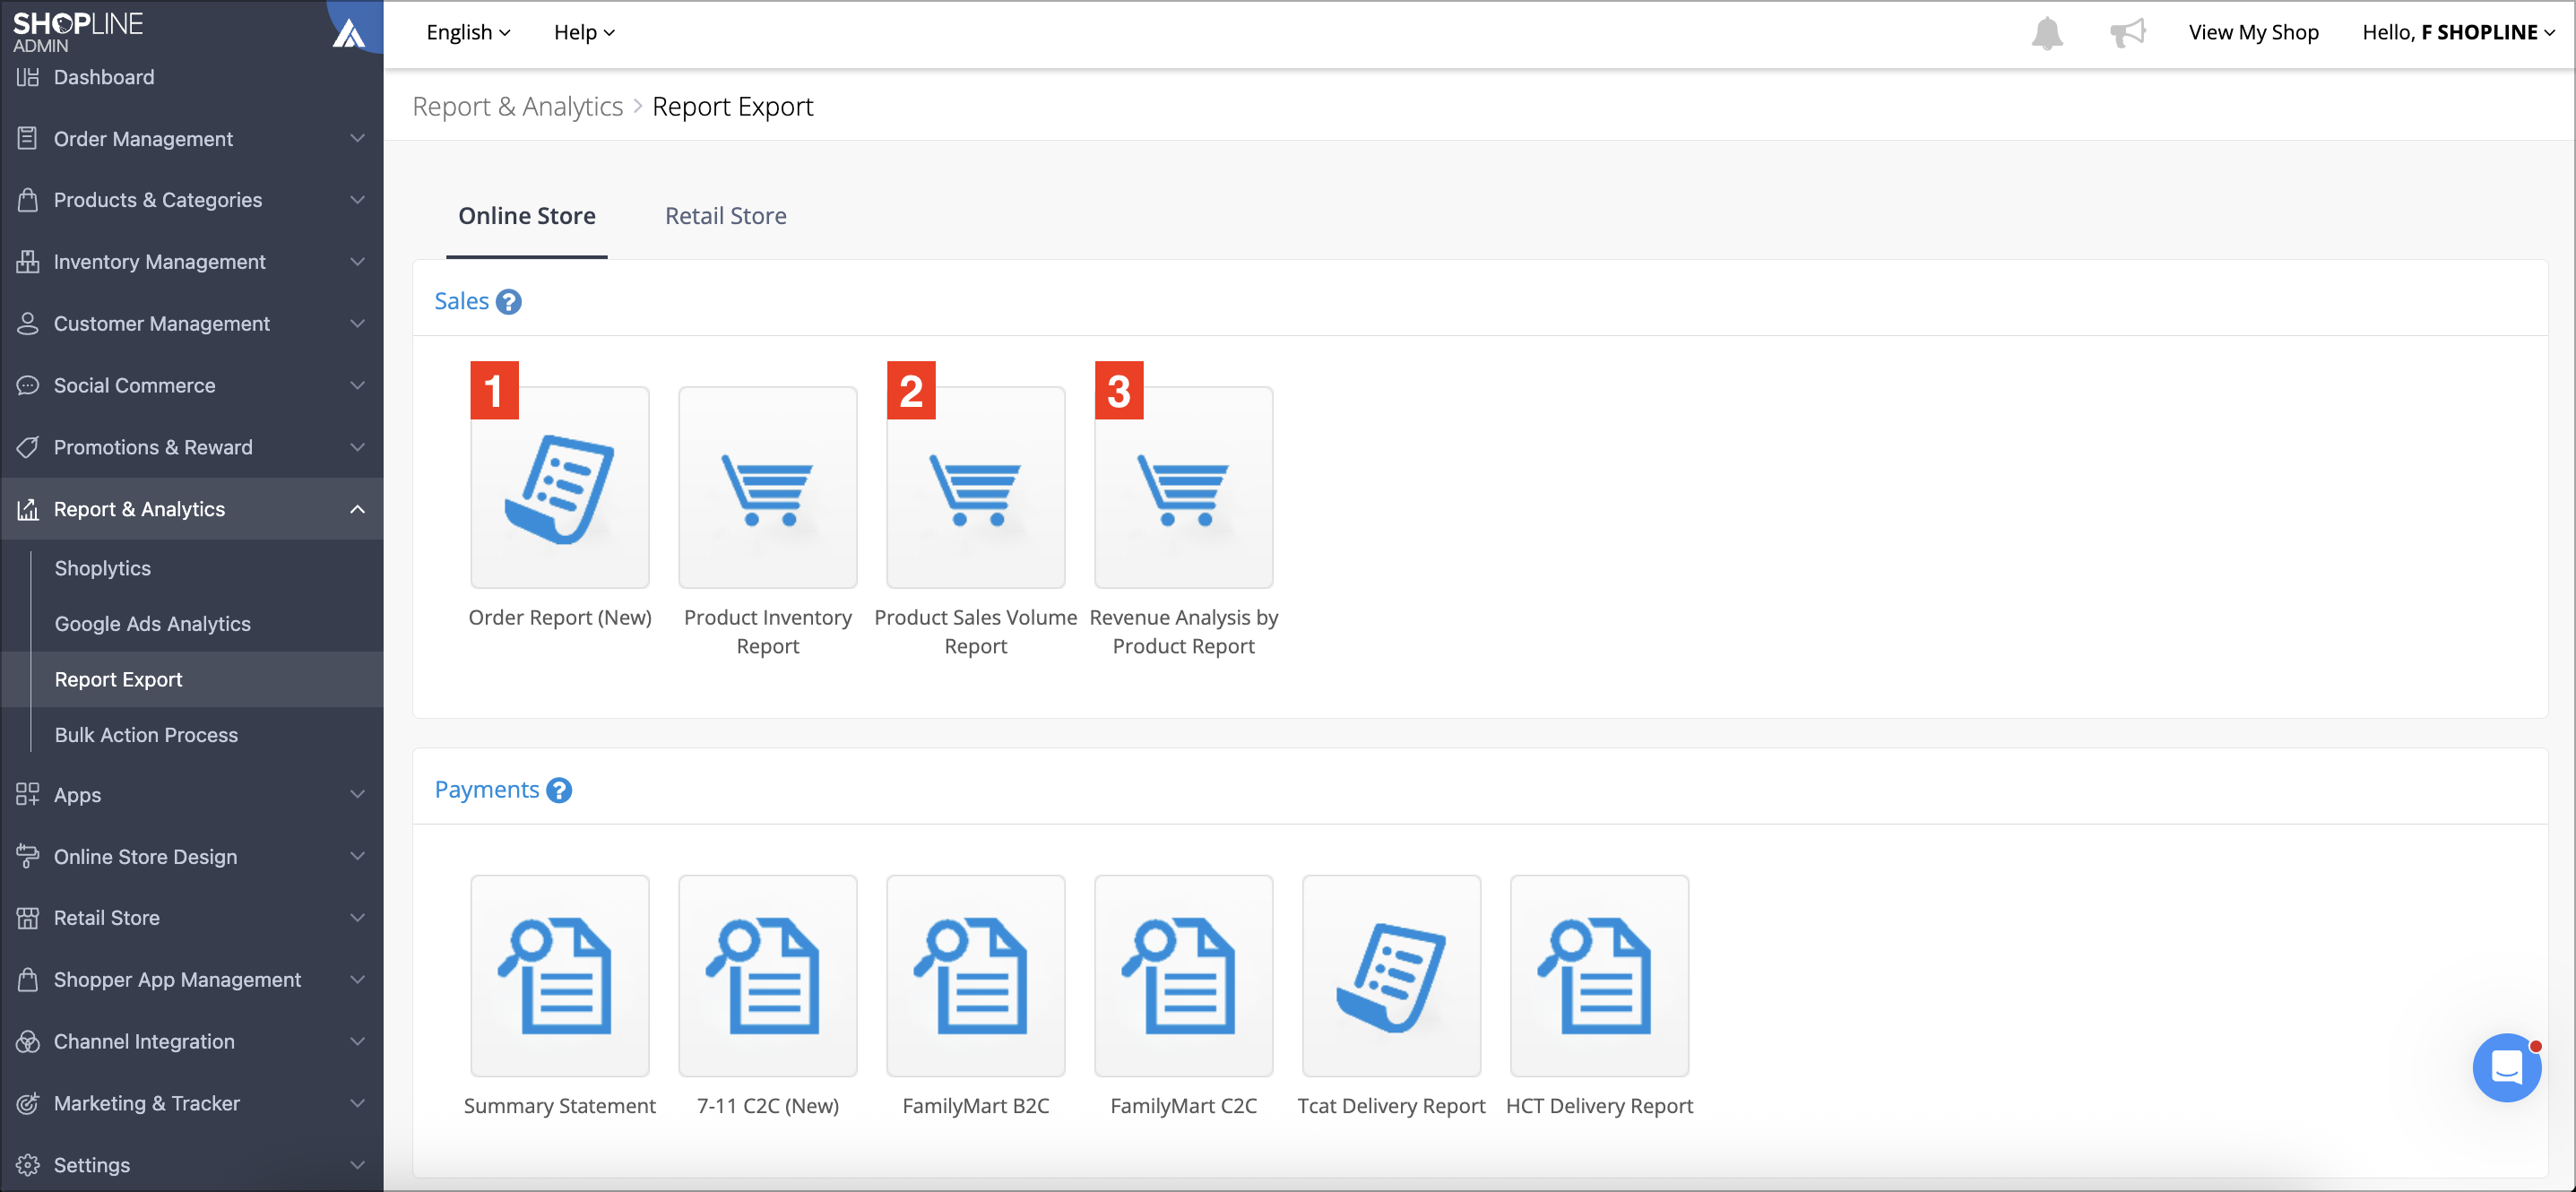Viewport: 2576px width, 1192px height.
Task: Click the Products & Categories bag icon
Action: 28,200
